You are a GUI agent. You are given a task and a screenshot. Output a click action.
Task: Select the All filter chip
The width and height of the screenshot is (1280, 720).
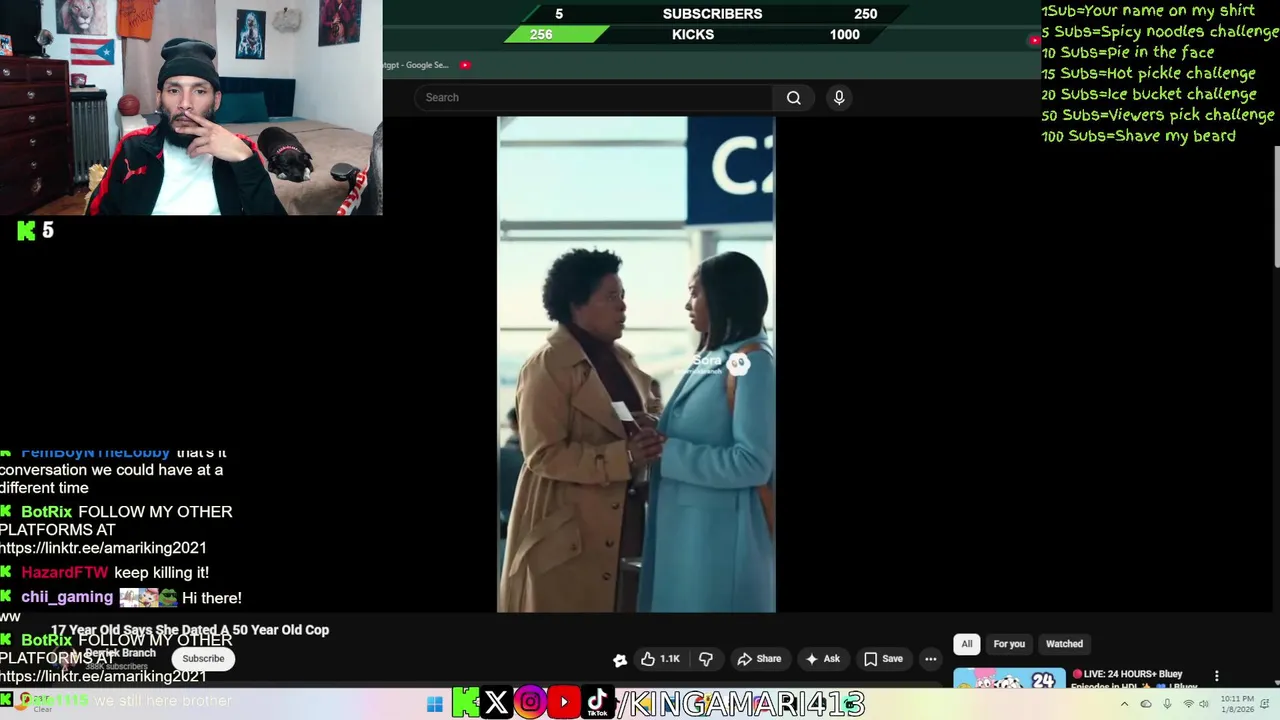pyautogui.click(x=967, y=644)
